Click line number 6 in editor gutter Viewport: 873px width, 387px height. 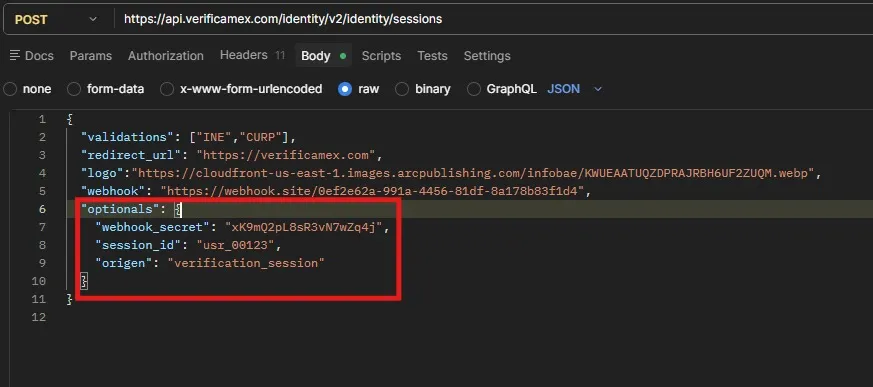click(42, 209)
